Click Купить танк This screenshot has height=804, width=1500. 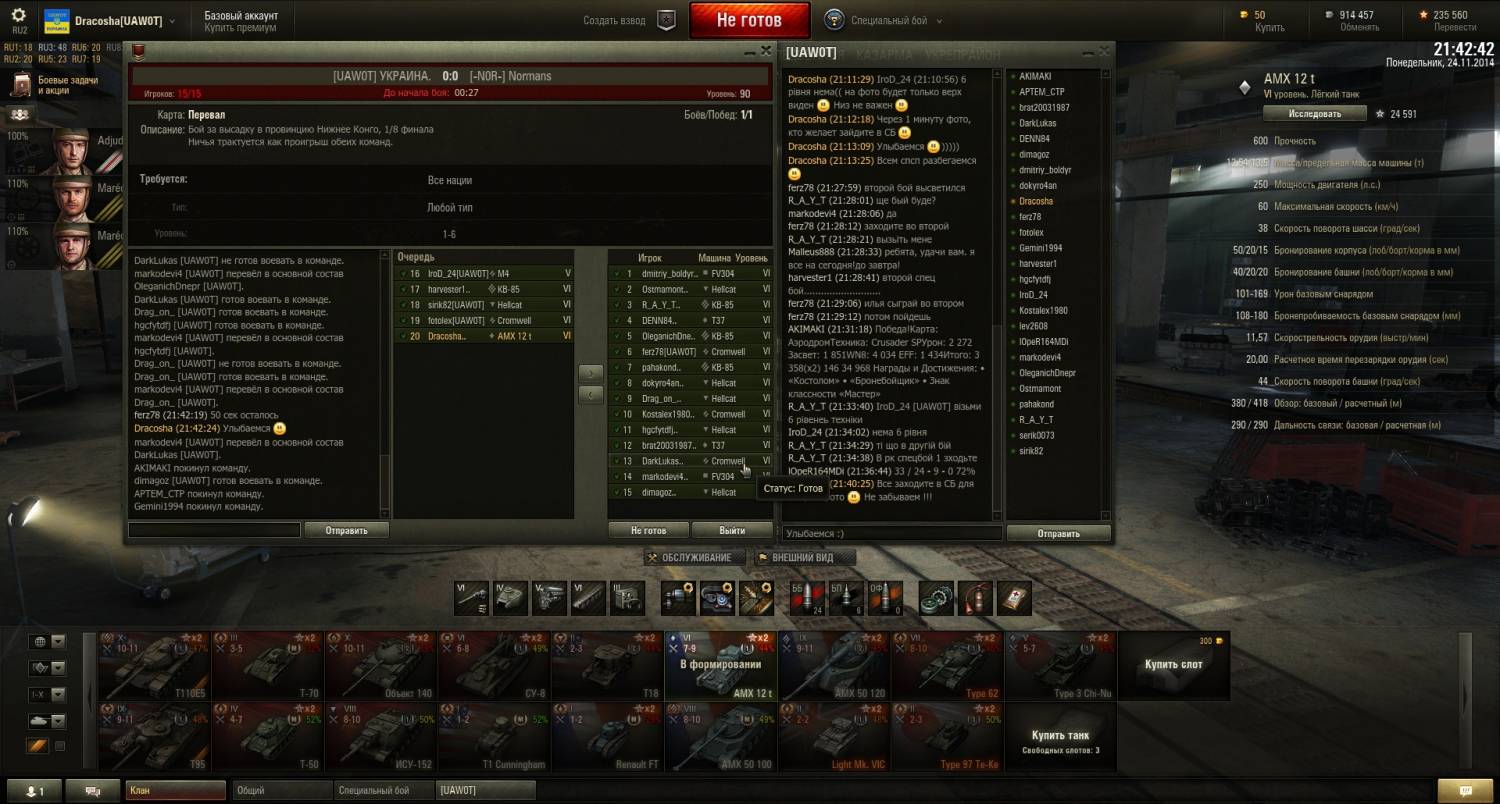tap(1060, 736)
